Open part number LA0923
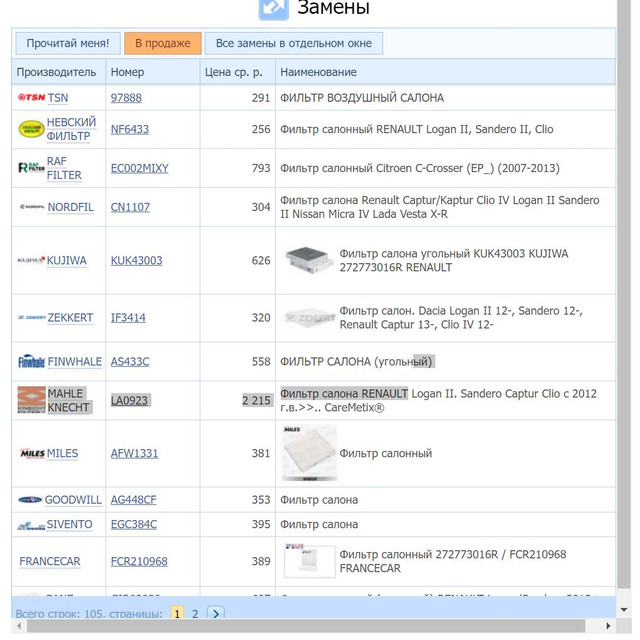 [129, 401]
